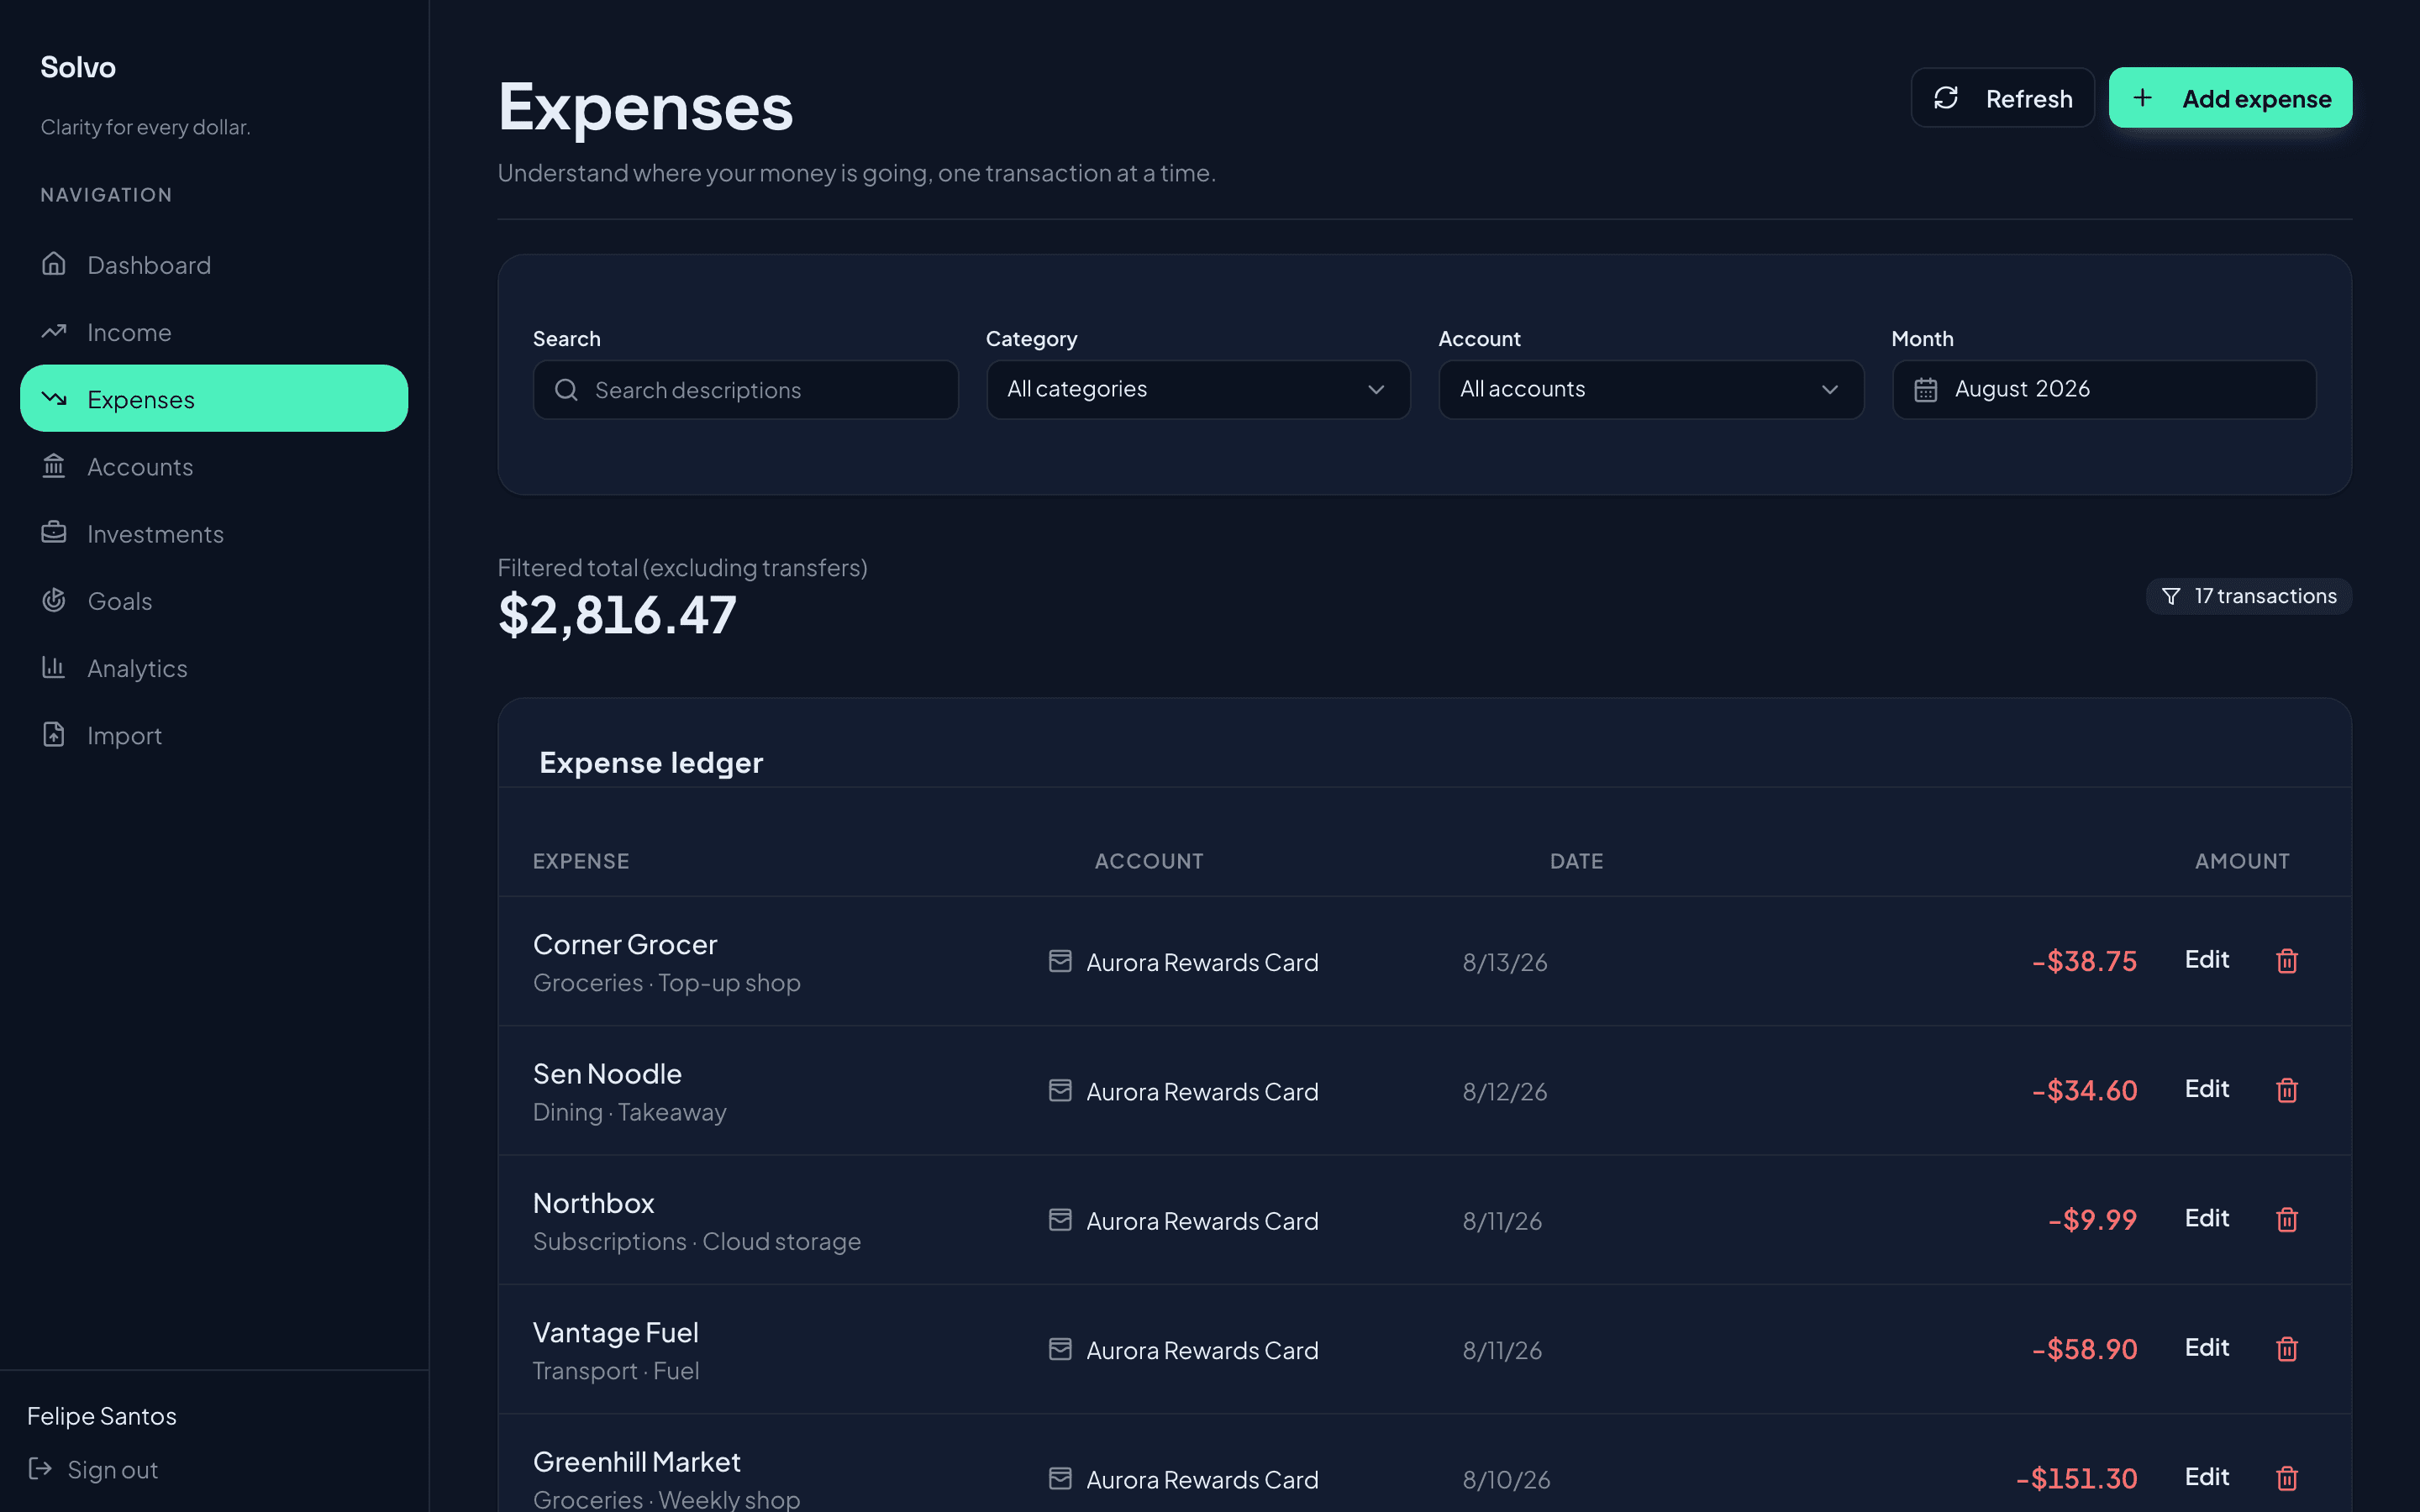Screen dimensions: 2420x1512
Task: Click the Add expense button
Action: 2230,98
